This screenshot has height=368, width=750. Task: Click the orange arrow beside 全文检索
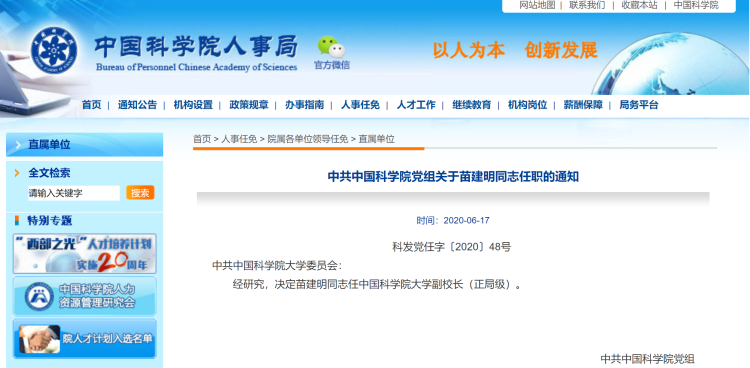(x=17, y=173)
